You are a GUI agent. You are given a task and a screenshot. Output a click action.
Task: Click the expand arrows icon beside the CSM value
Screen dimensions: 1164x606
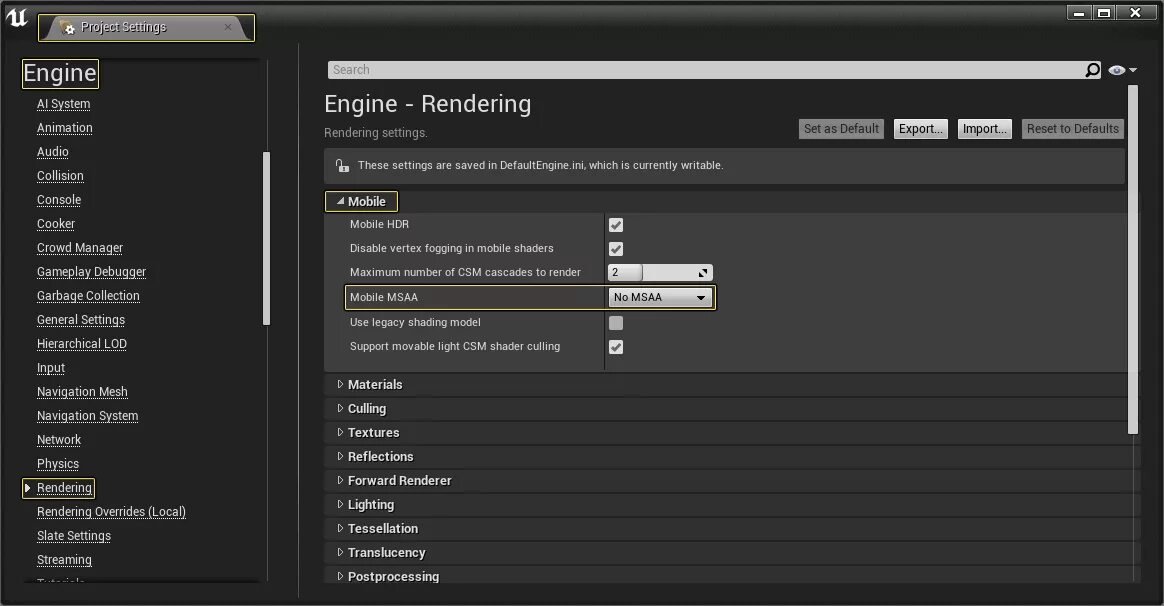pyautogui.click(x=703, y=272)
